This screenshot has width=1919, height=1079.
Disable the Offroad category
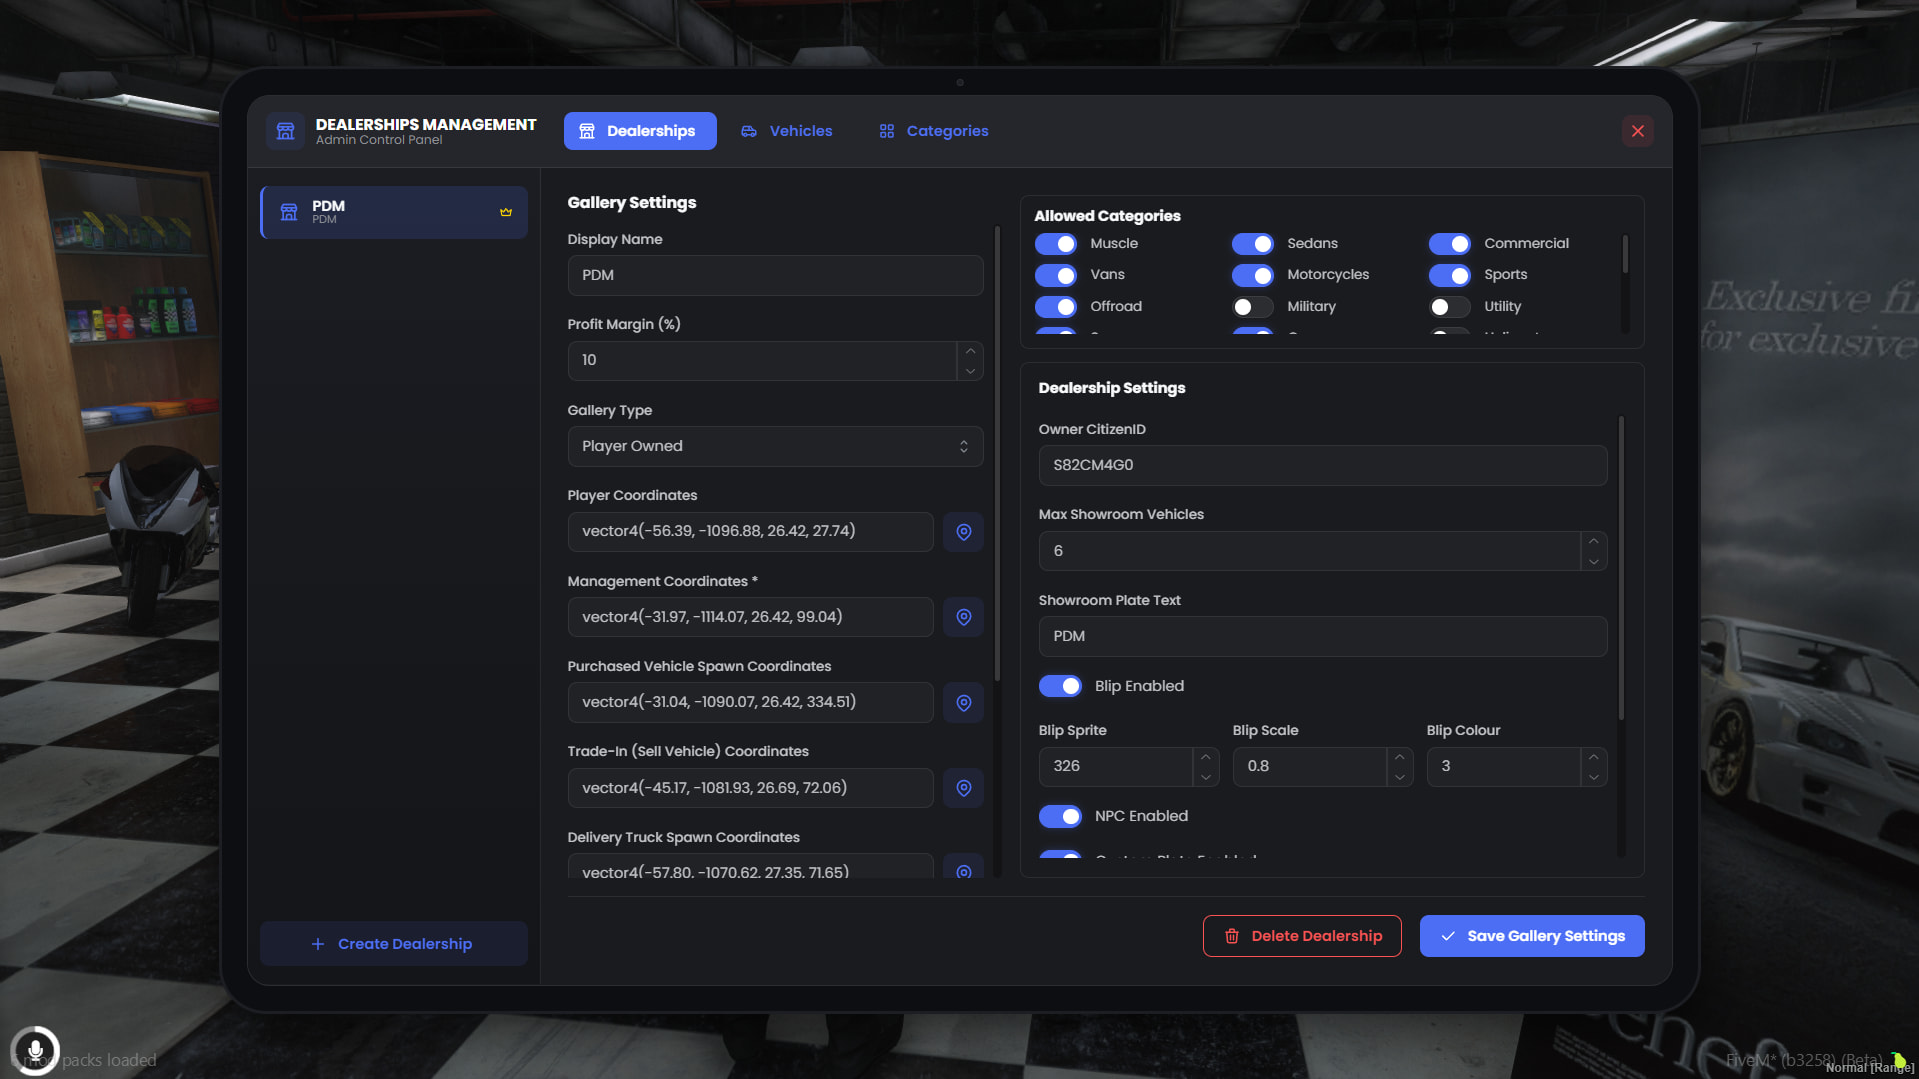(x=1056, y=307)
